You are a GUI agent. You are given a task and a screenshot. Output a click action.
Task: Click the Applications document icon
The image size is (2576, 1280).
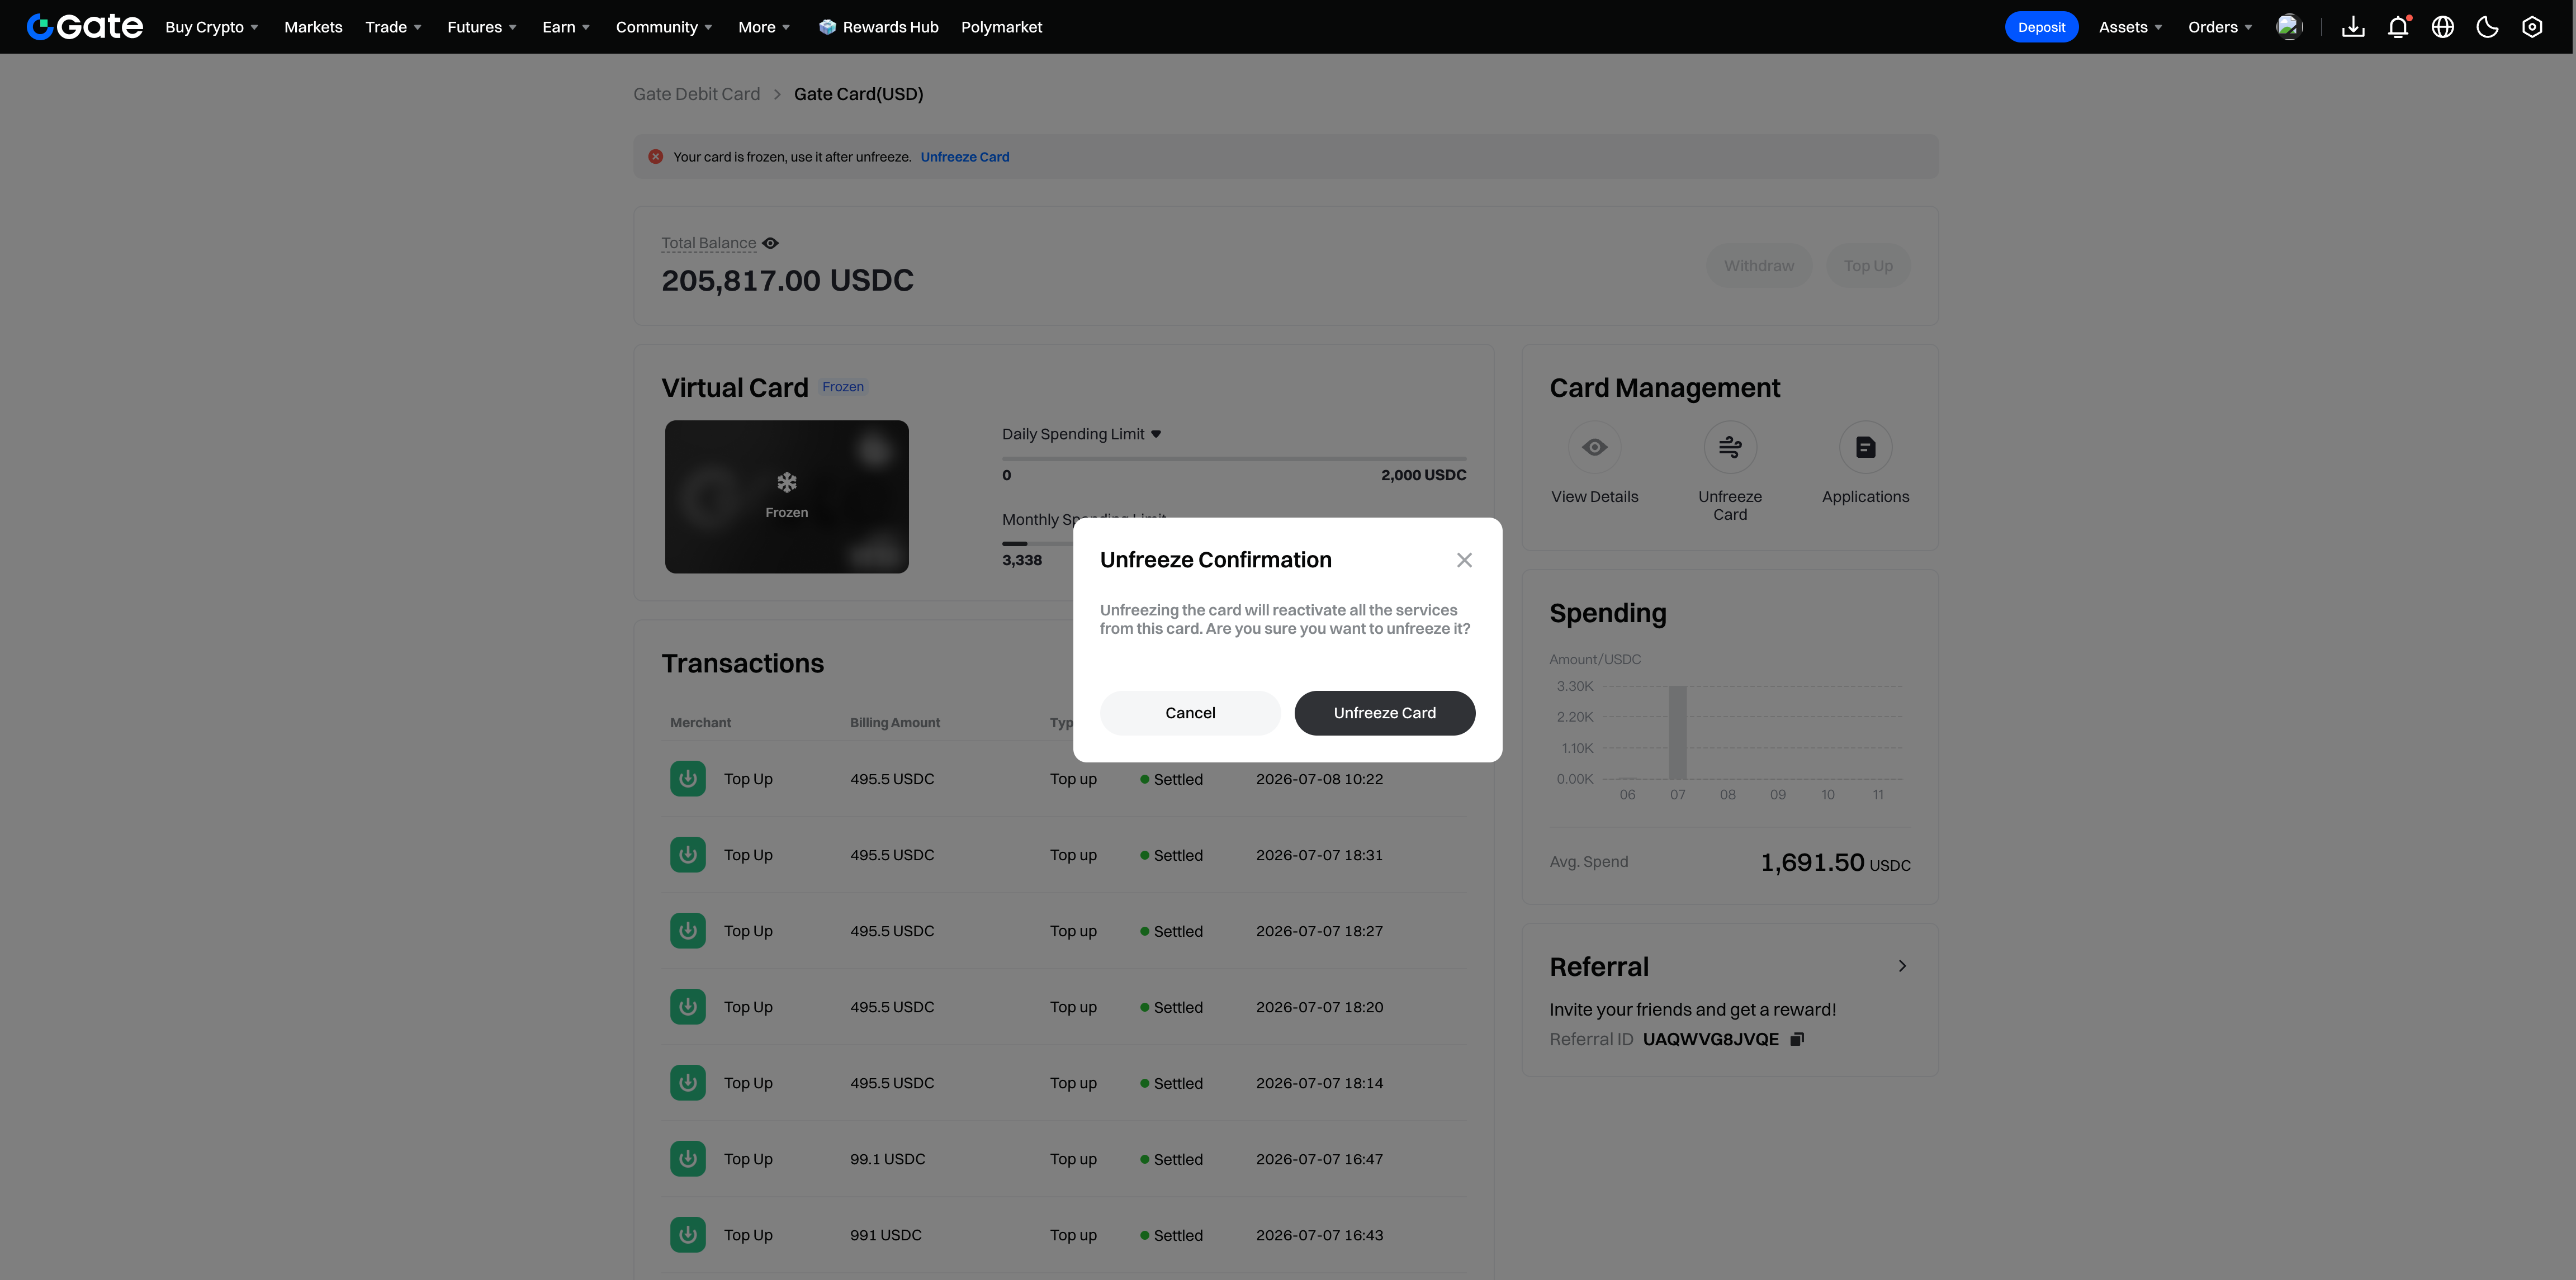[x=1865, y=447]
